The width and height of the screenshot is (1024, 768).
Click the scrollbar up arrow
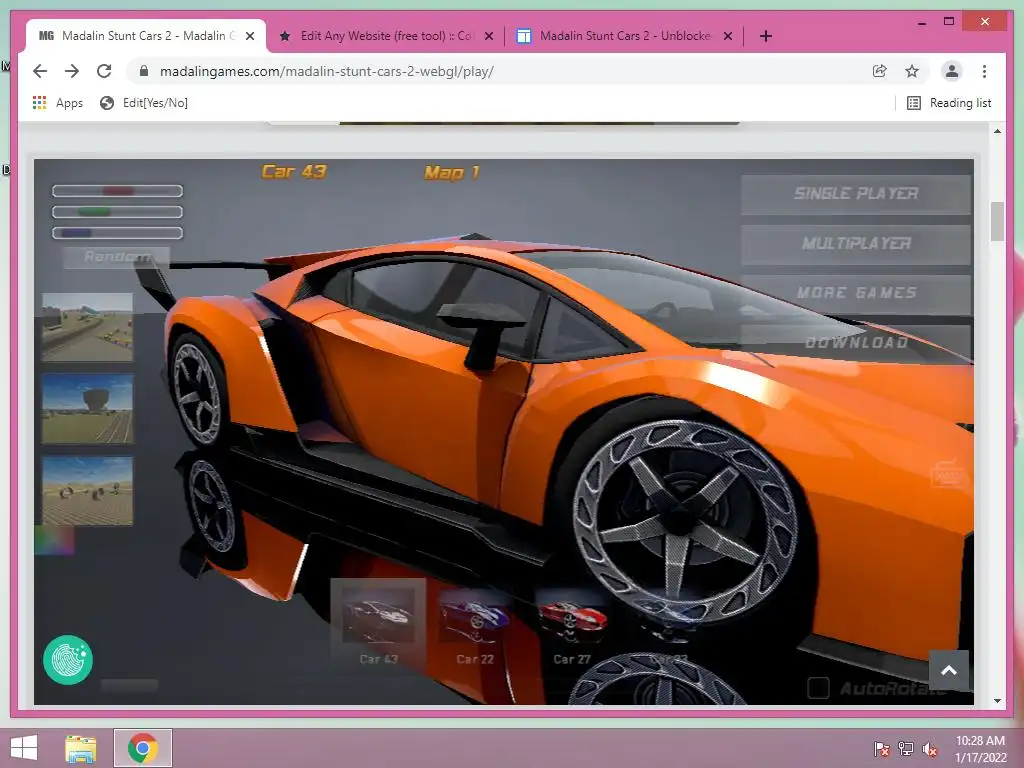pos(997,131)
